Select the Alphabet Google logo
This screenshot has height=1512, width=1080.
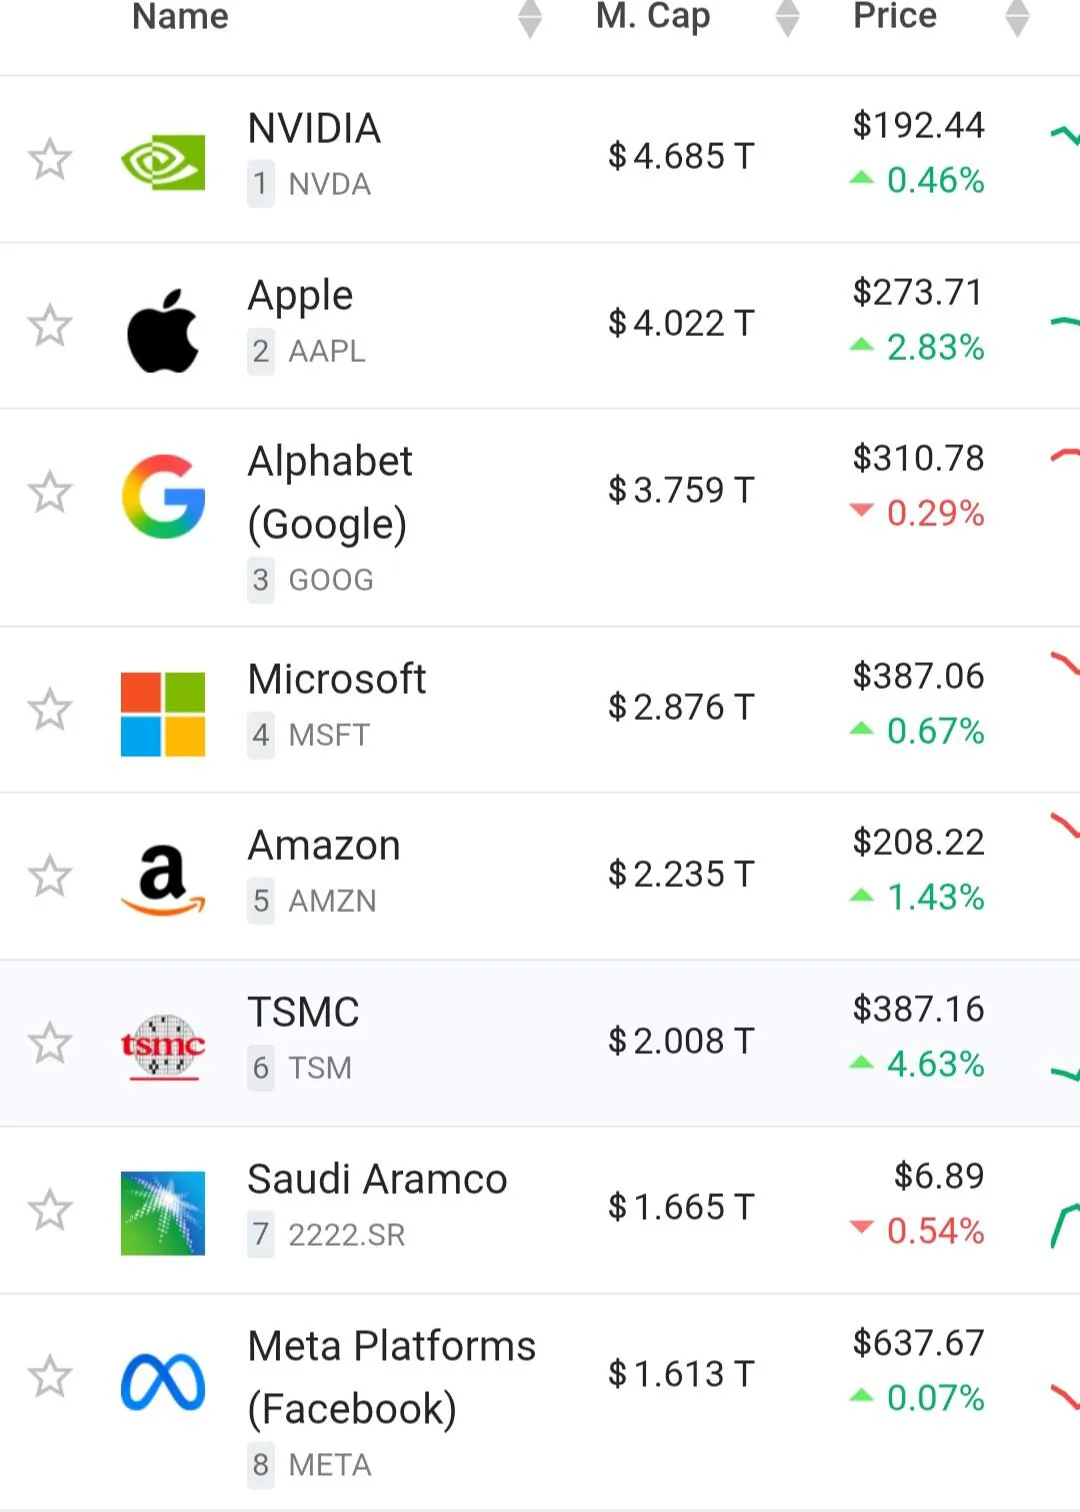pos(163,496)
